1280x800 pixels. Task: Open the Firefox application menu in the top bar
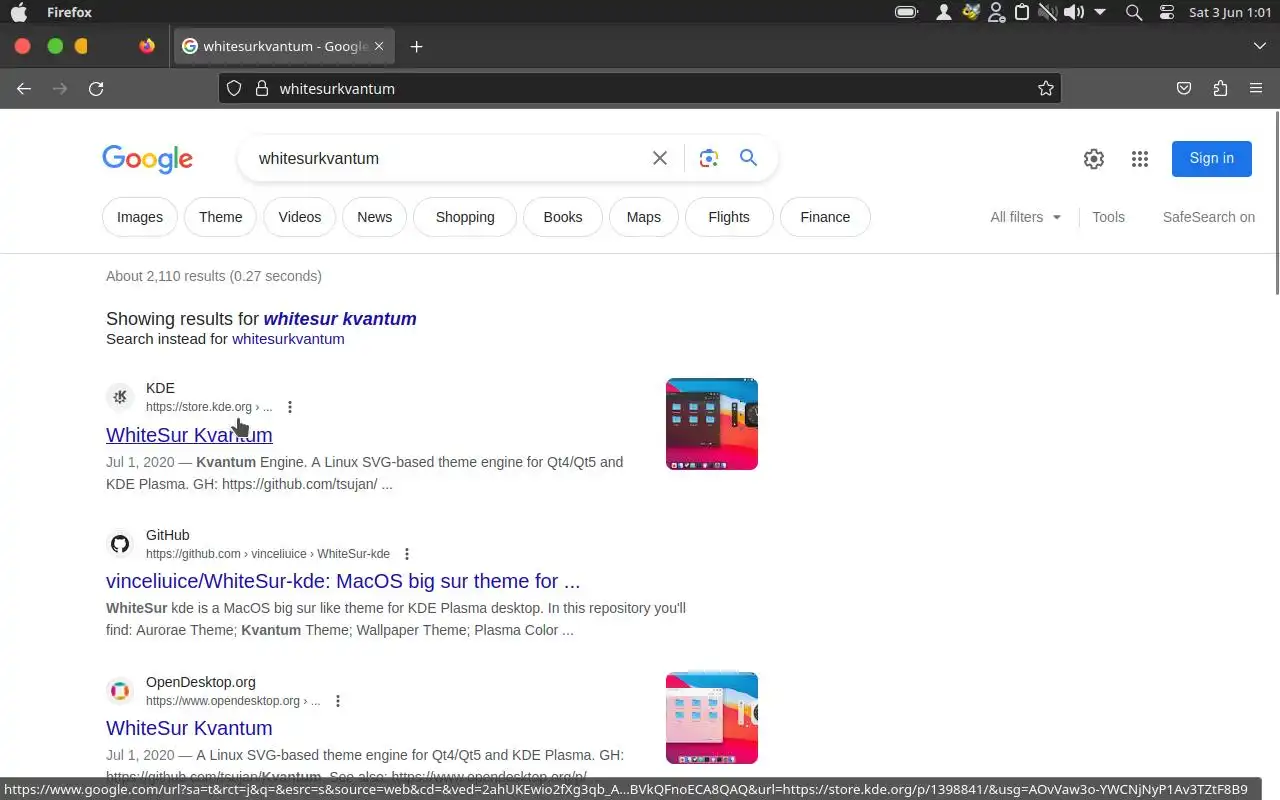pos(69,12)
